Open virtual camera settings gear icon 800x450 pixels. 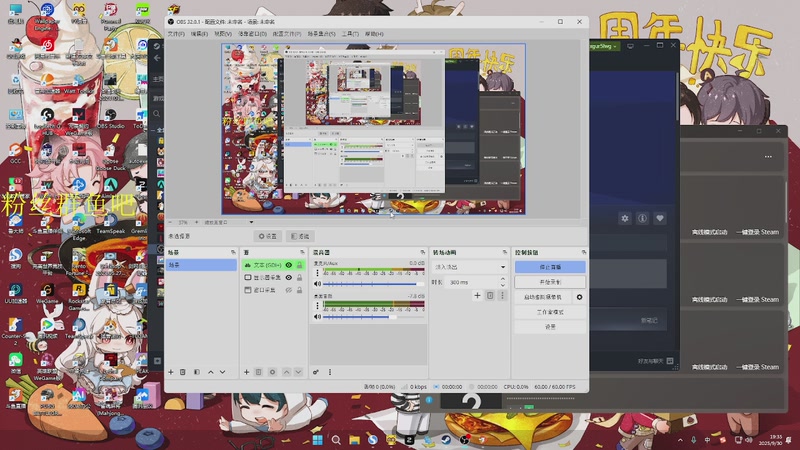tap(579, 297)
